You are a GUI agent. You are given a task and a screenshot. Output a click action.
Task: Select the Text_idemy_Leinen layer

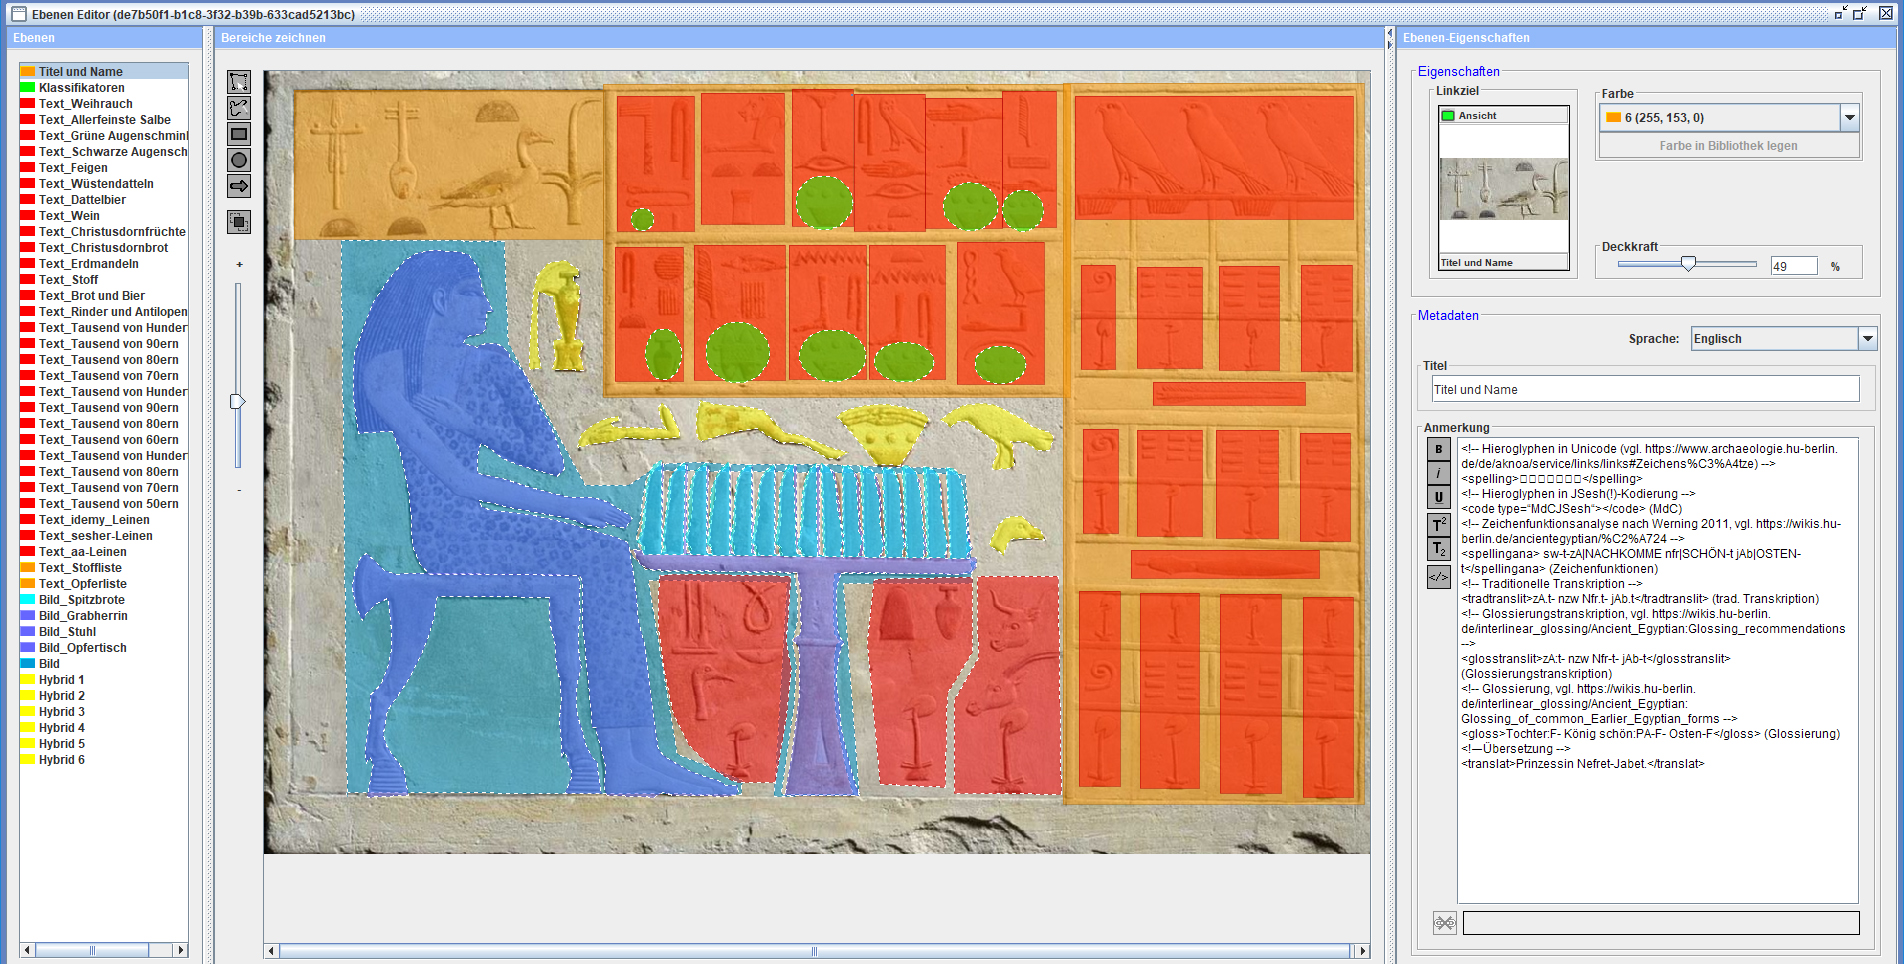click(104, 520)
